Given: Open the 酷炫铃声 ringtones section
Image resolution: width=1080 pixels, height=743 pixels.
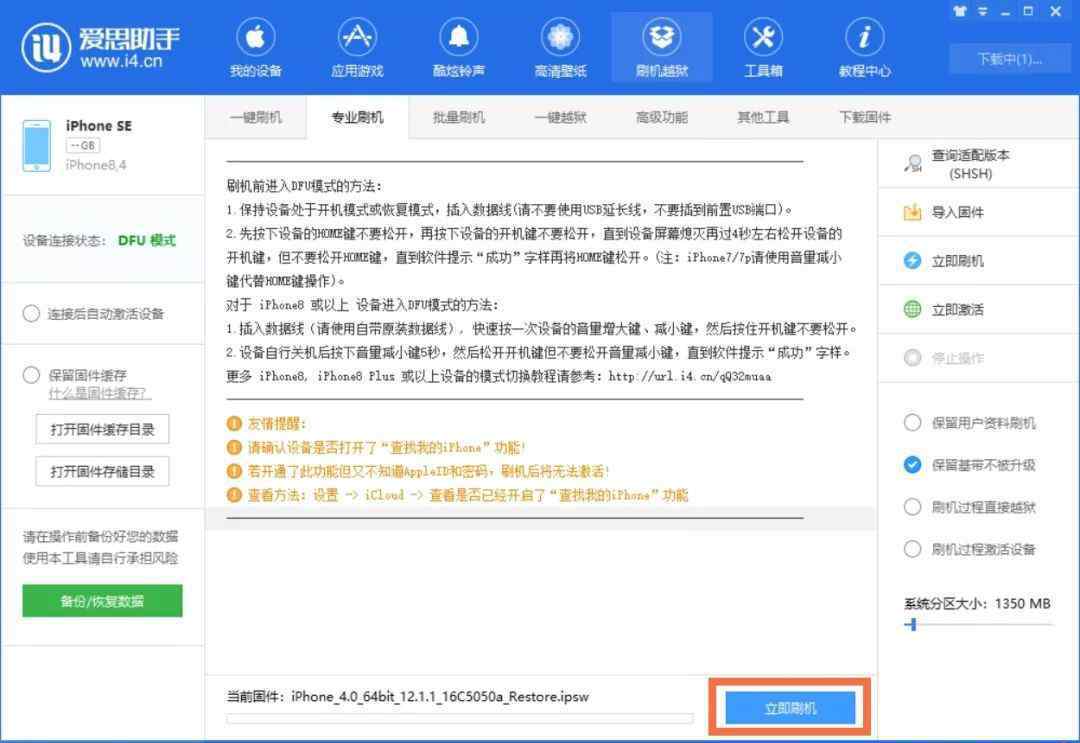Looking at the screenshot, I should point(459,48).
